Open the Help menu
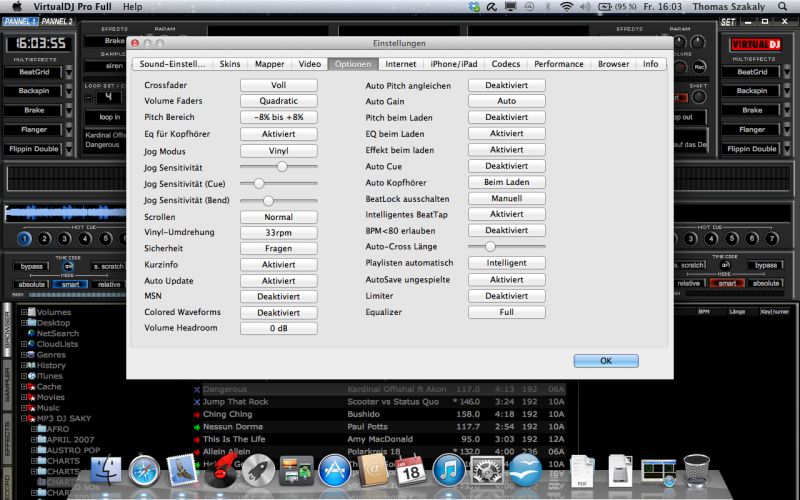The image size is (800, 500). 133,7
